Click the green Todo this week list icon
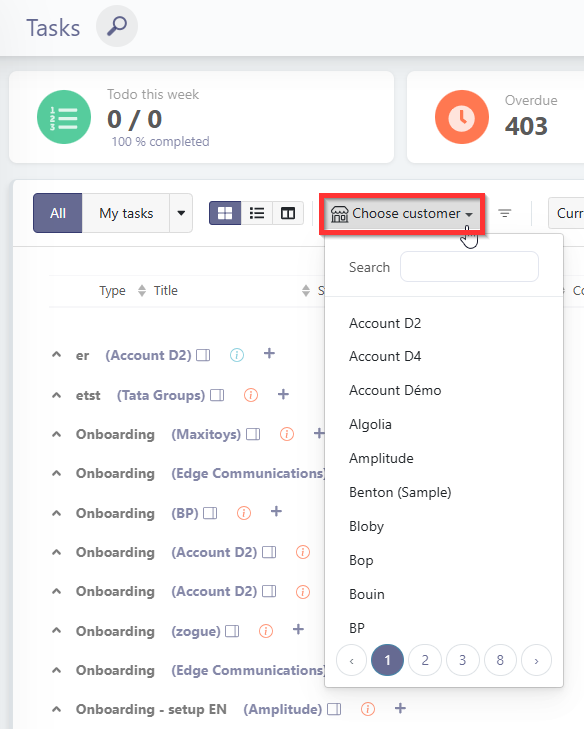This screenshot has width=584, height=729. coord(64,117)
